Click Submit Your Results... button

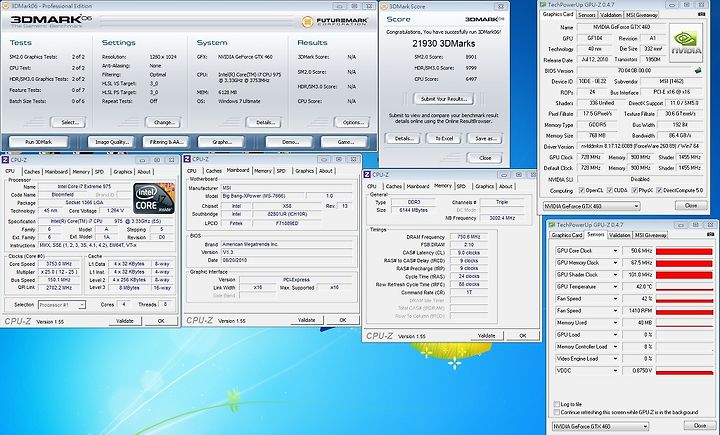tap(444, 99)
